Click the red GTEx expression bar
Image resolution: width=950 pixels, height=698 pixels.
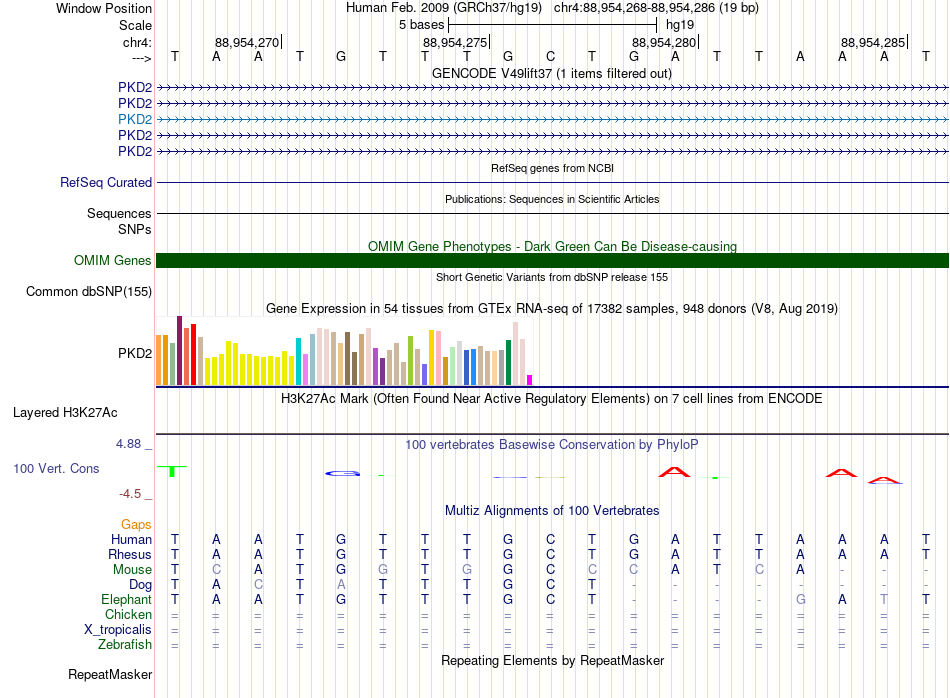click(193, 354)
